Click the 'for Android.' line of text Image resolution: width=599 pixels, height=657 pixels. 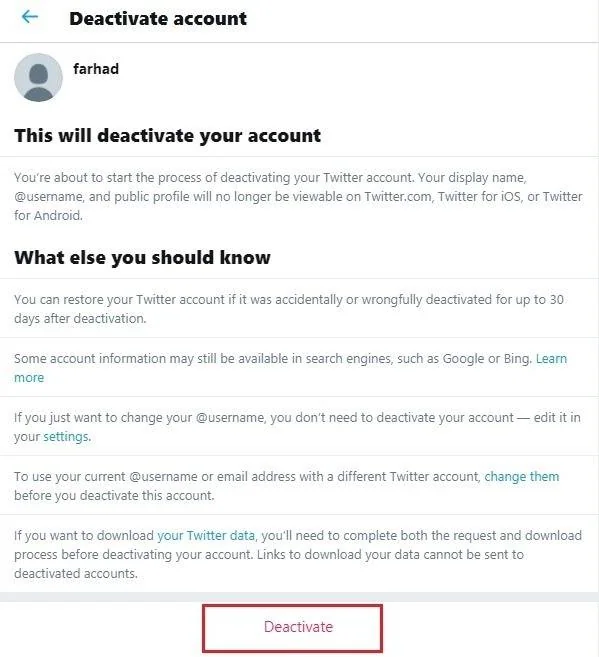click(x=48, y=215)
